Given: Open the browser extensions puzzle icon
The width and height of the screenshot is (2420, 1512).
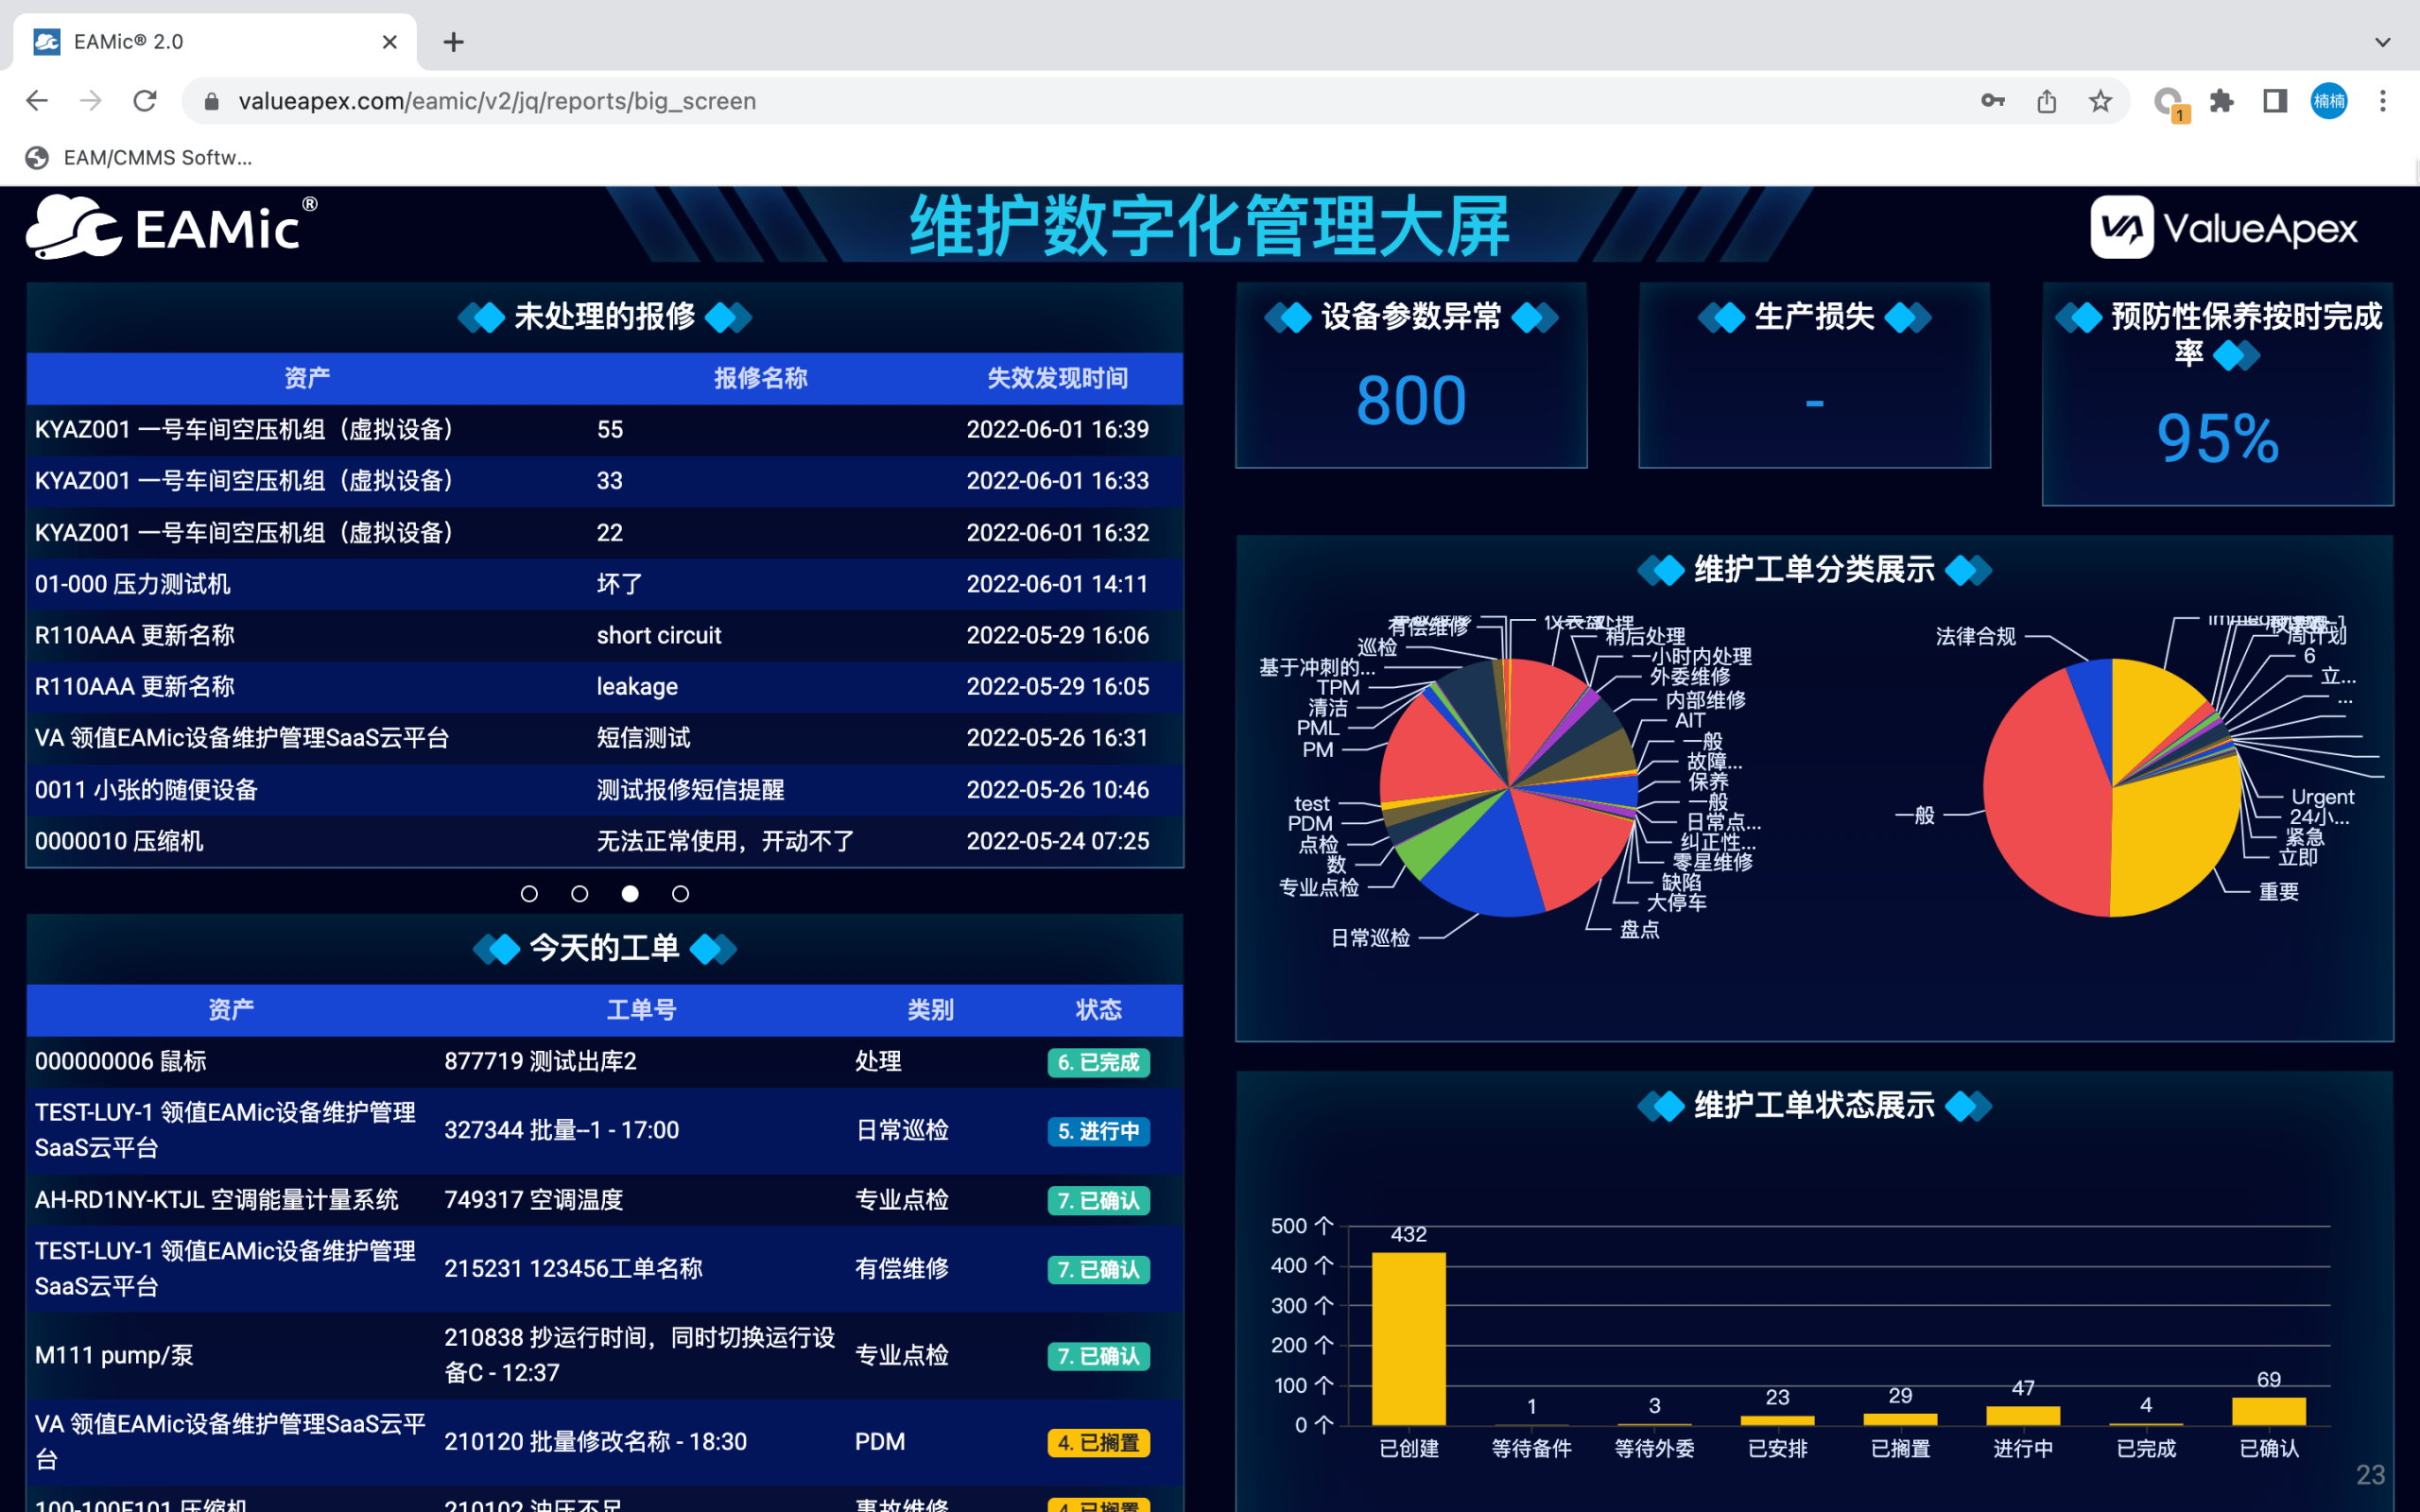Looking at the screenshot, I should (2222, 100).
